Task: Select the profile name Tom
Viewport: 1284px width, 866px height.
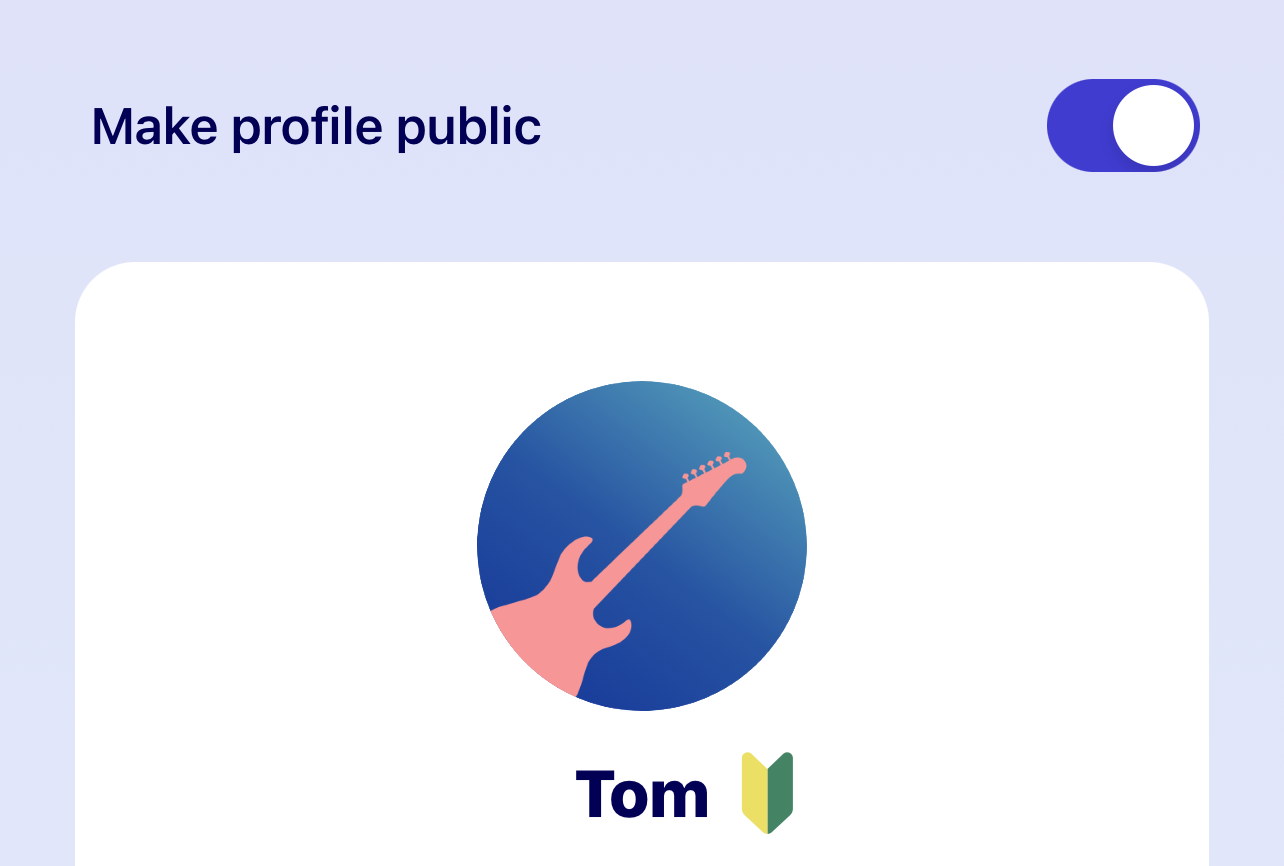Action: pyautogui.click(x=642, y=795)
